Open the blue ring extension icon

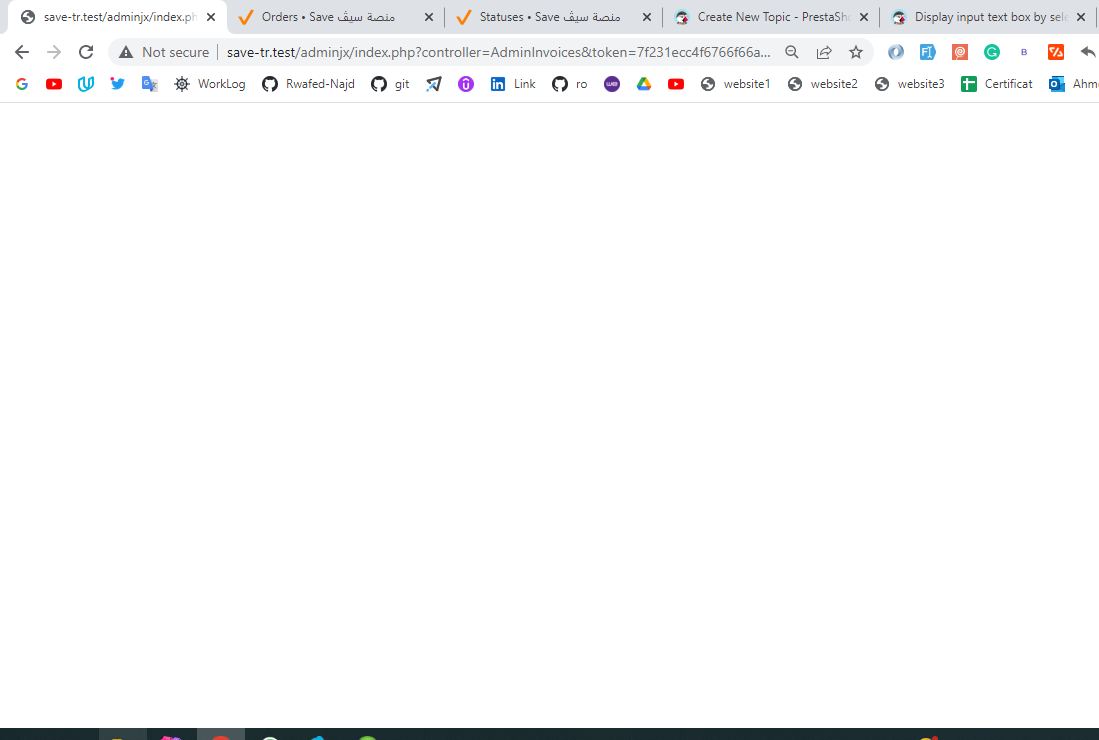pos(896,52)
